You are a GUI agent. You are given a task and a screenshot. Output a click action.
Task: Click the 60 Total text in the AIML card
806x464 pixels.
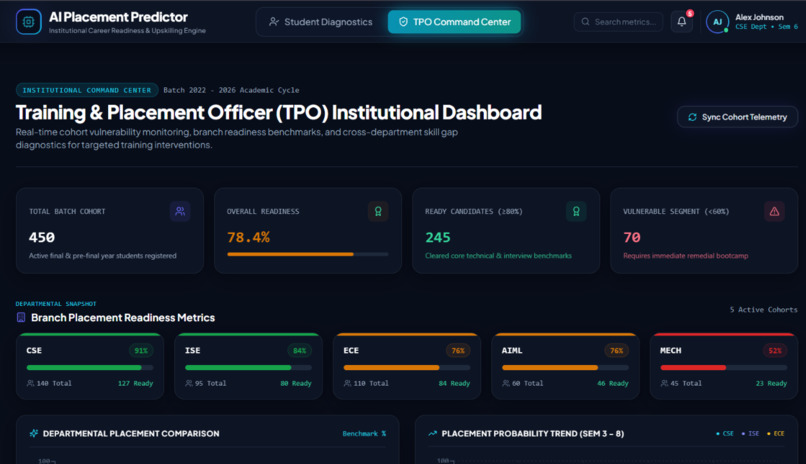pyautogui.click(x=527, y=383)
